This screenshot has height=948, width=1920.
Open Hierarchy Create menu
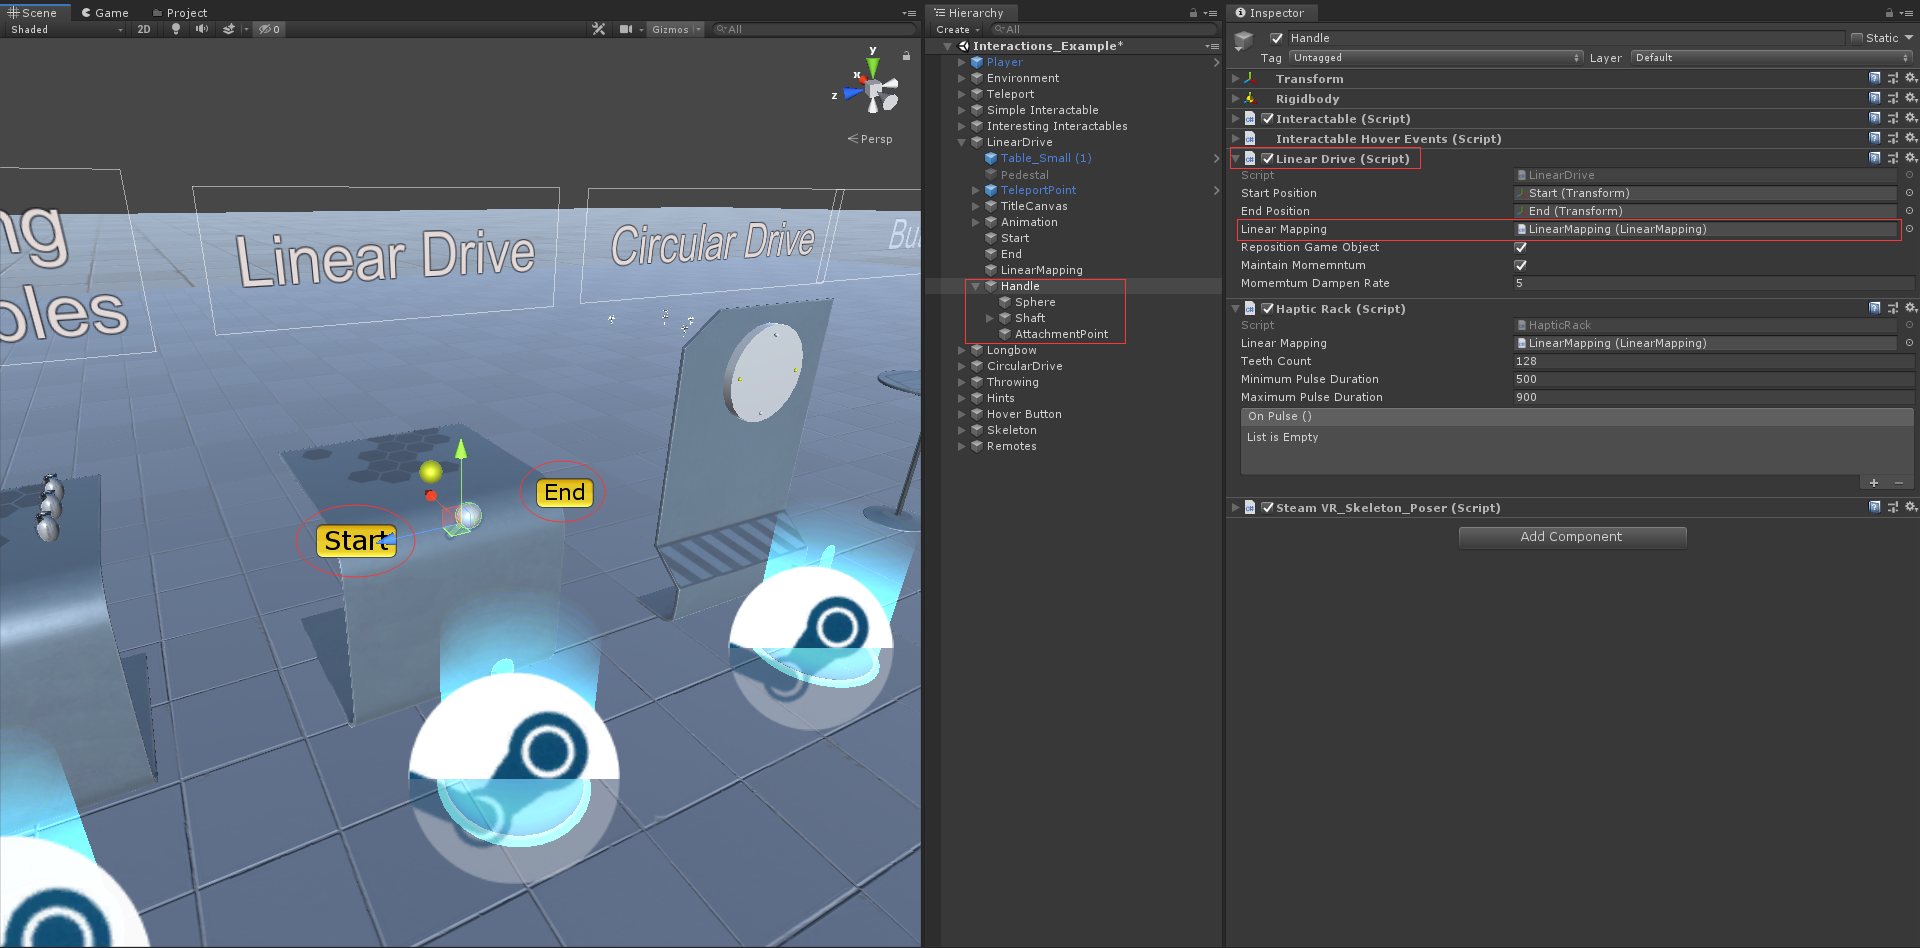[957, 29]
